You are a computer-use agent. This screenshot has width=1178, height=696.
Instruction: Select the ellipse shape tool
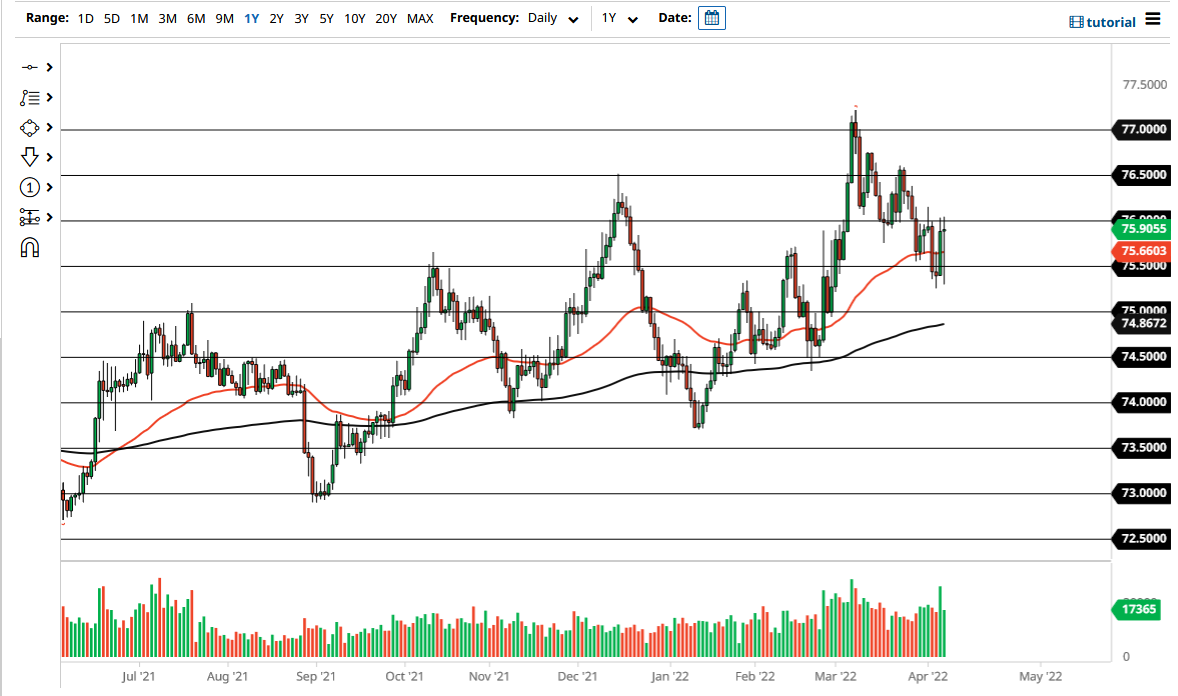[x=30, y=127]
